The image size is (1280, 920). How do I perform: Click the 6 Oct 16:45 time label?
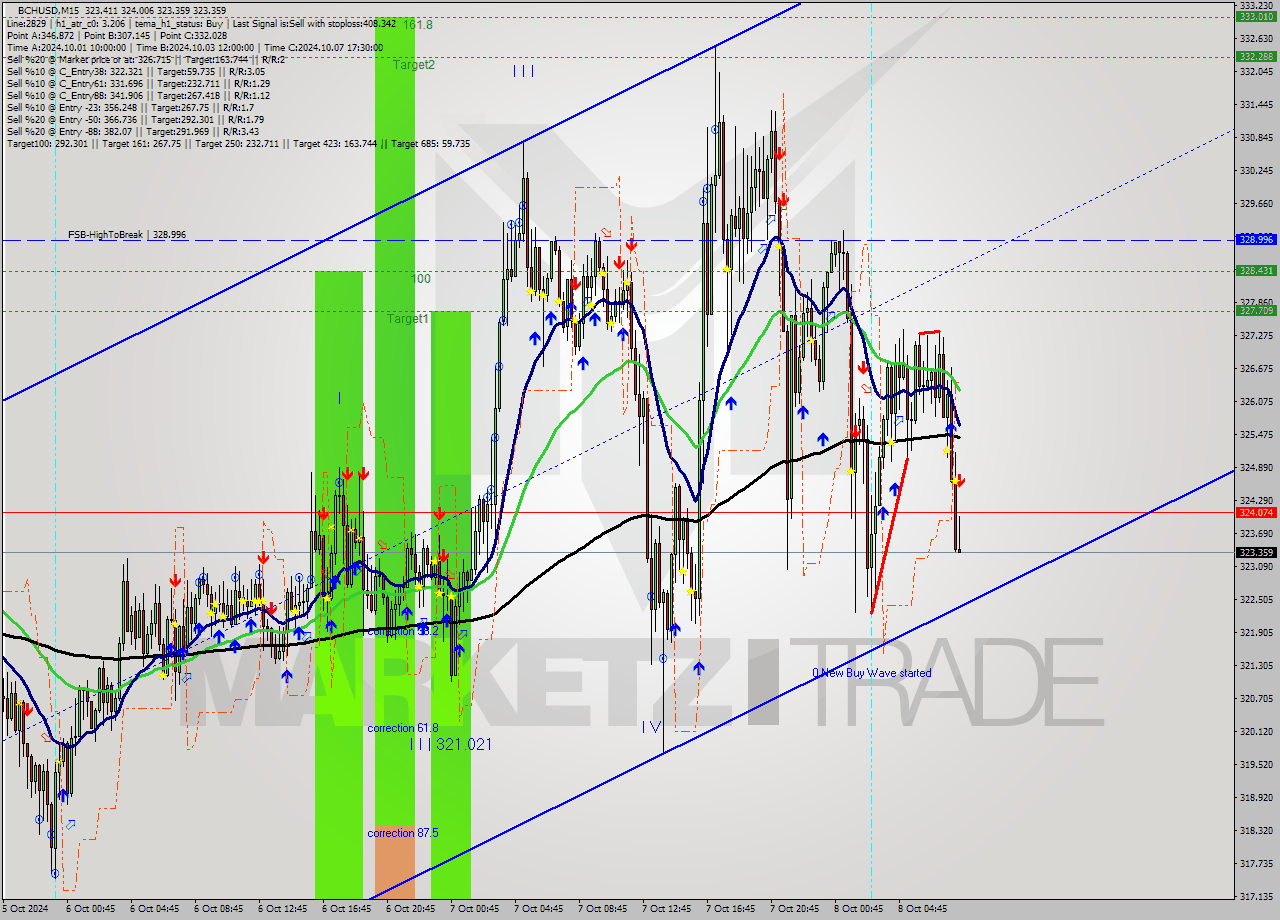click(x=346, y=909)
